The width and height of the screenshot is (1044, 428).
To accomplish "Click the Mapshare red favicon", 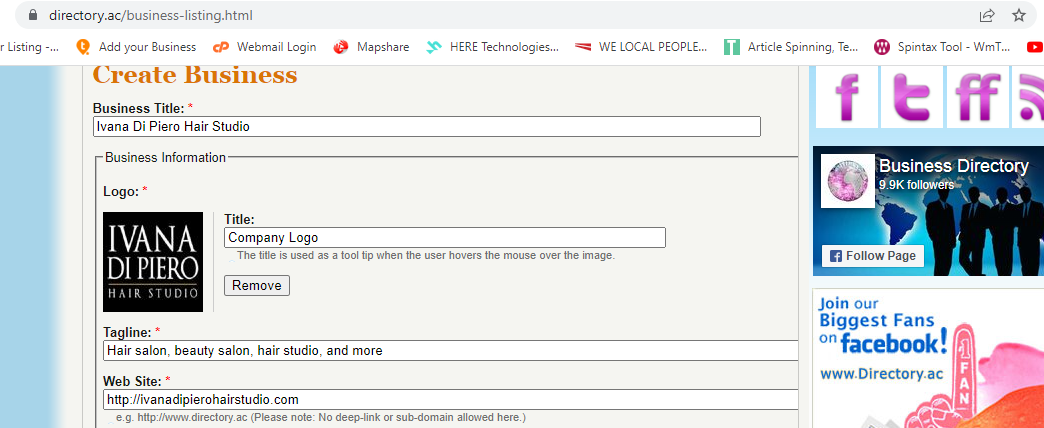I will coord(341,47).
